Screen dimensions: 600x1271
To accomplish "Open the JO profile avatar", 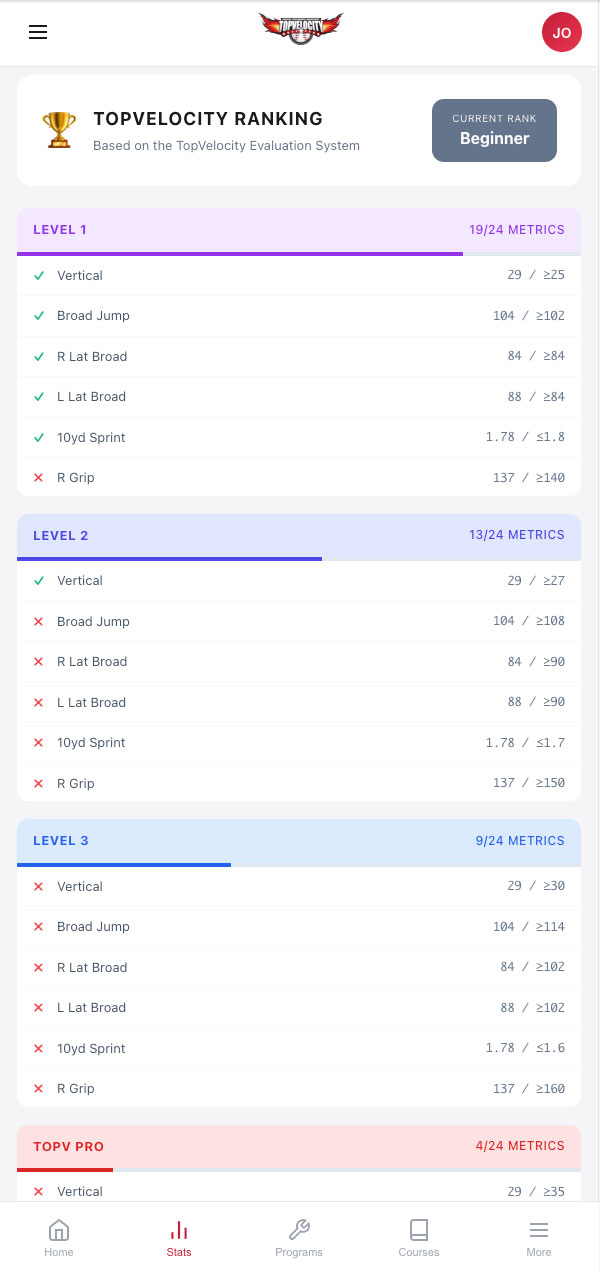I will [x=561, y=32].
